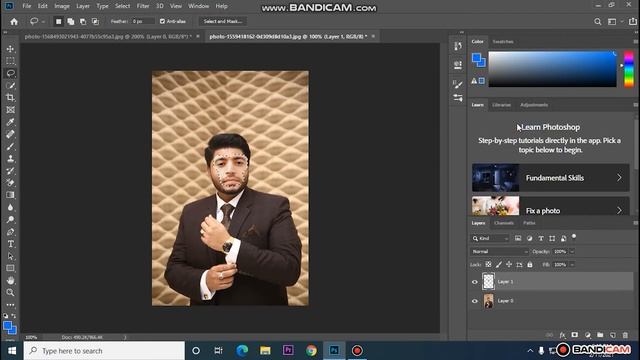
Task: Click the foreground color swatch in toolbox
Action: [8, 326]
